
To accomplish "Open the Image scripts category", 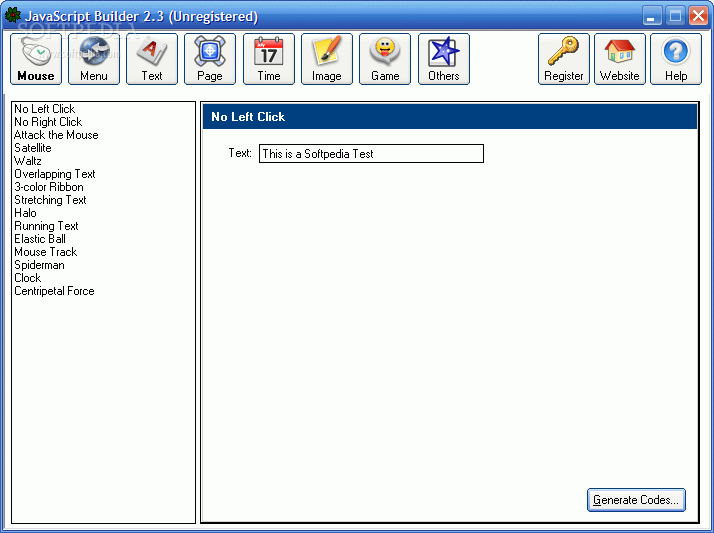I will (327, 59).
